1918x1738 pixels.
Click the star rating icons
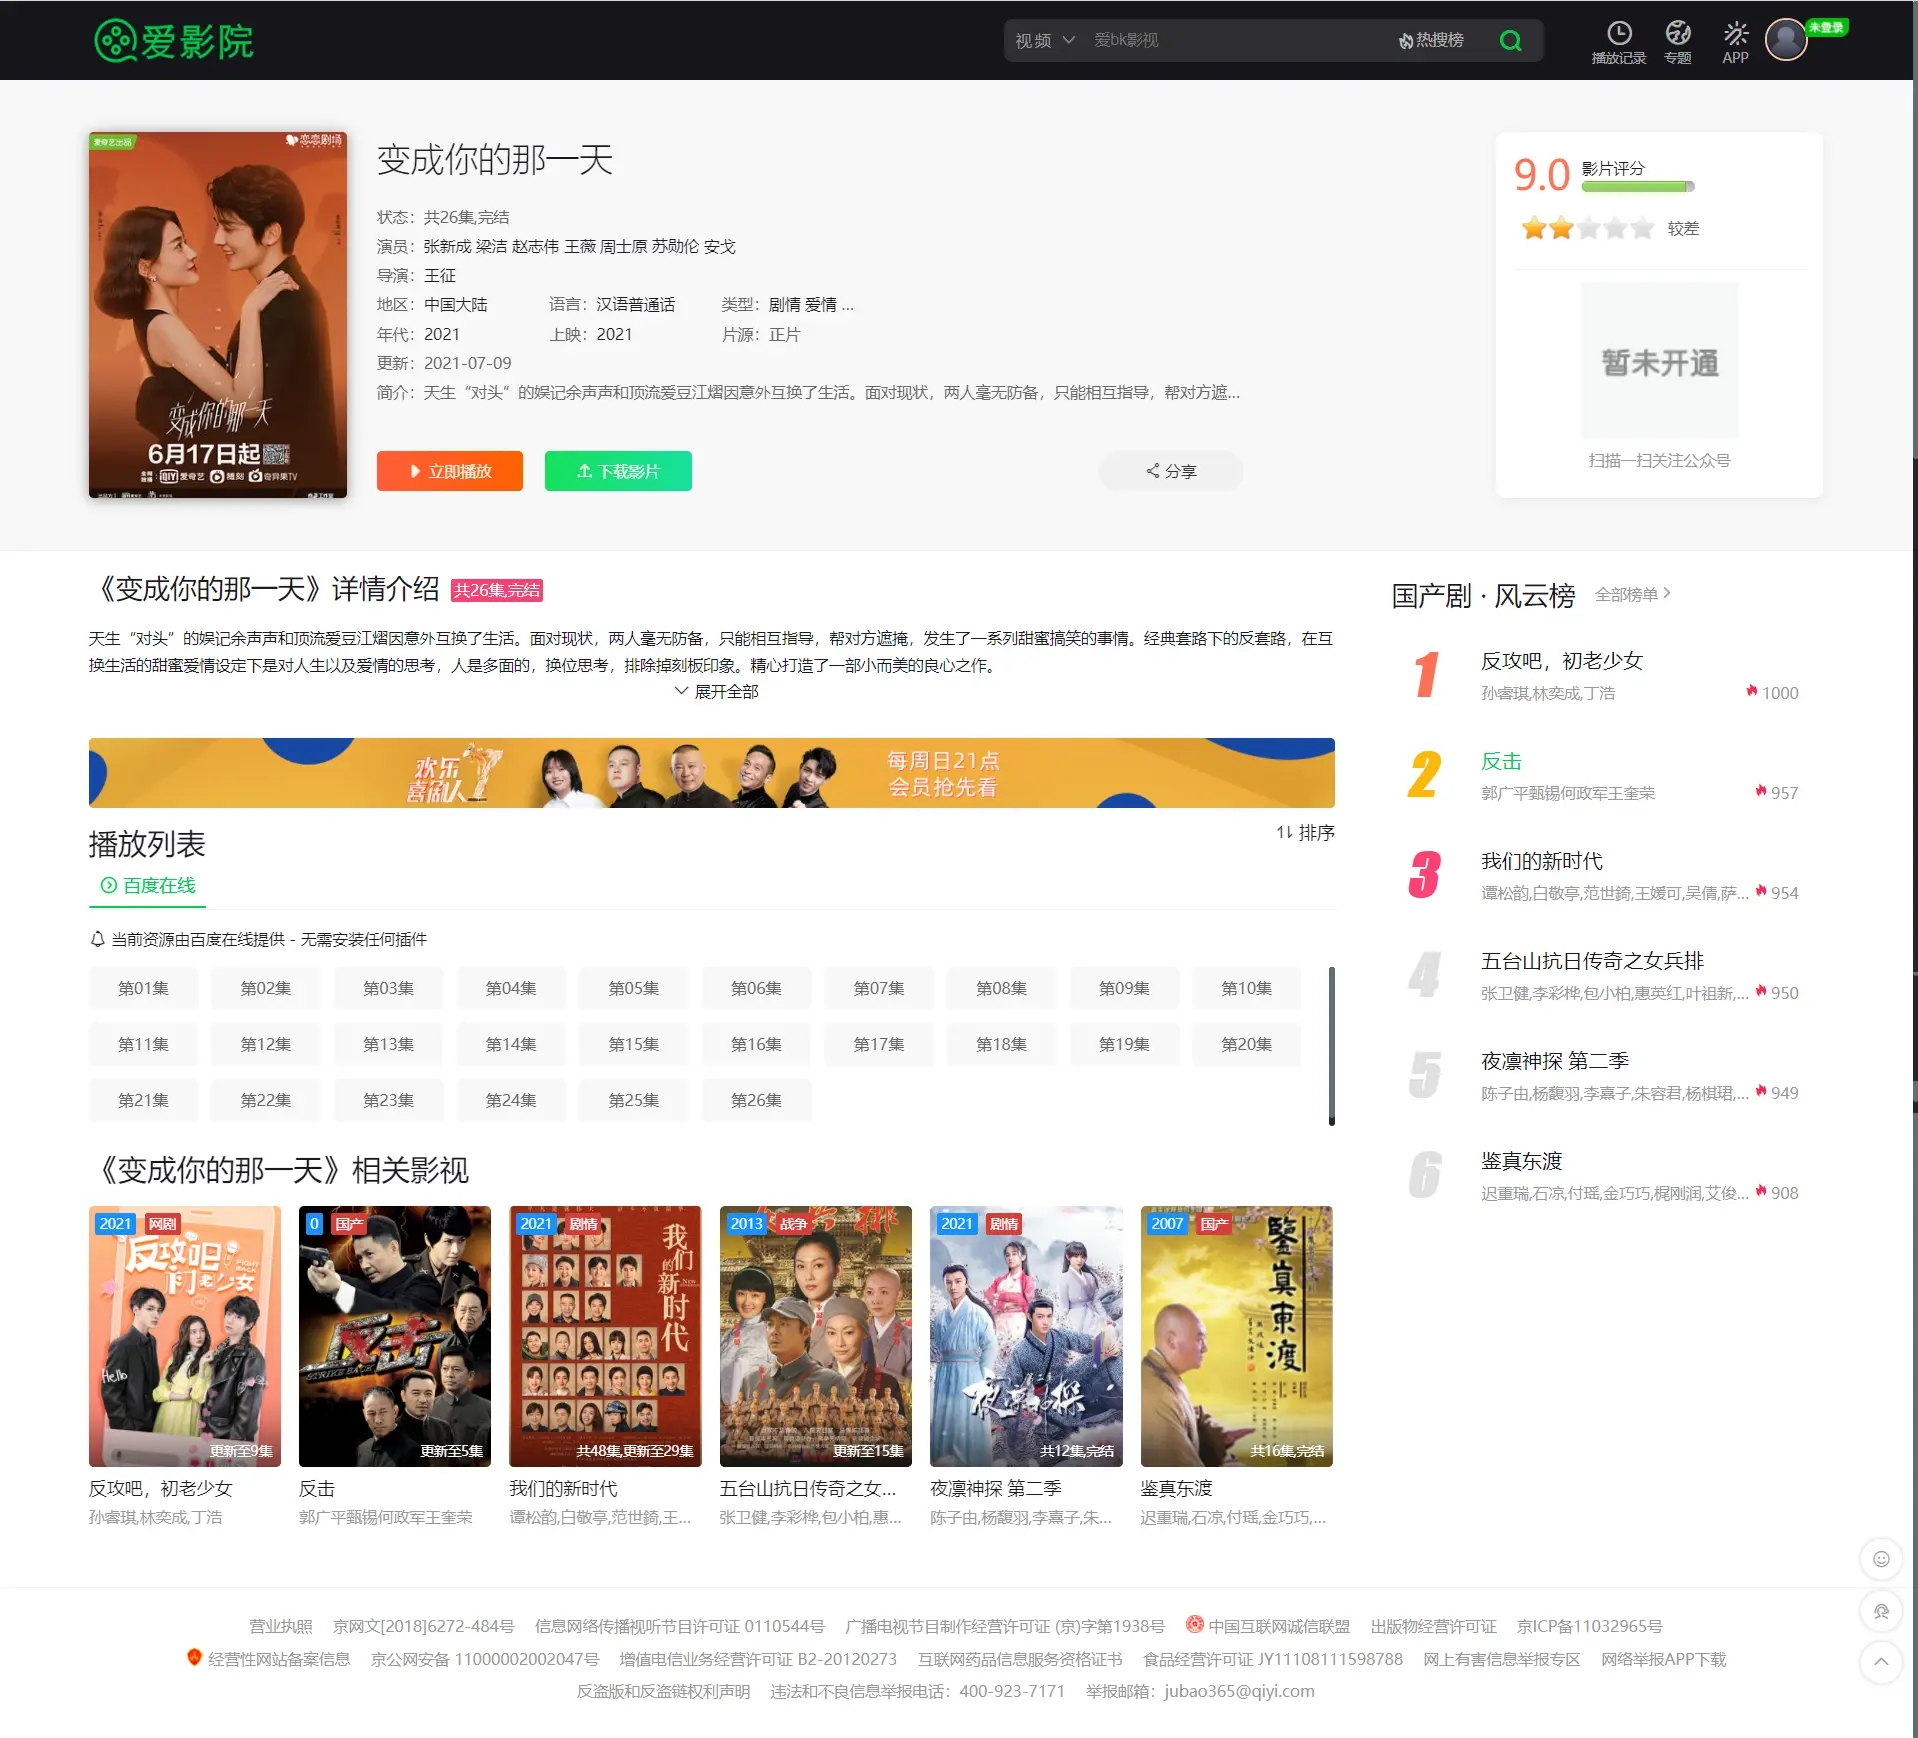click(x=1587, y=229)
